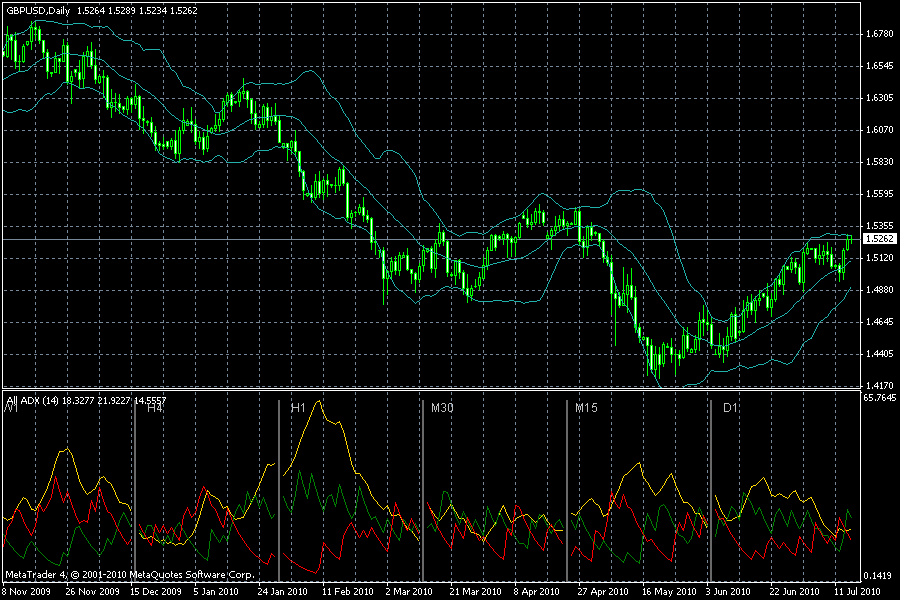Select the 1.5120 price axis label
This screenshot has height=600, width=900.
tap(880, 258)
